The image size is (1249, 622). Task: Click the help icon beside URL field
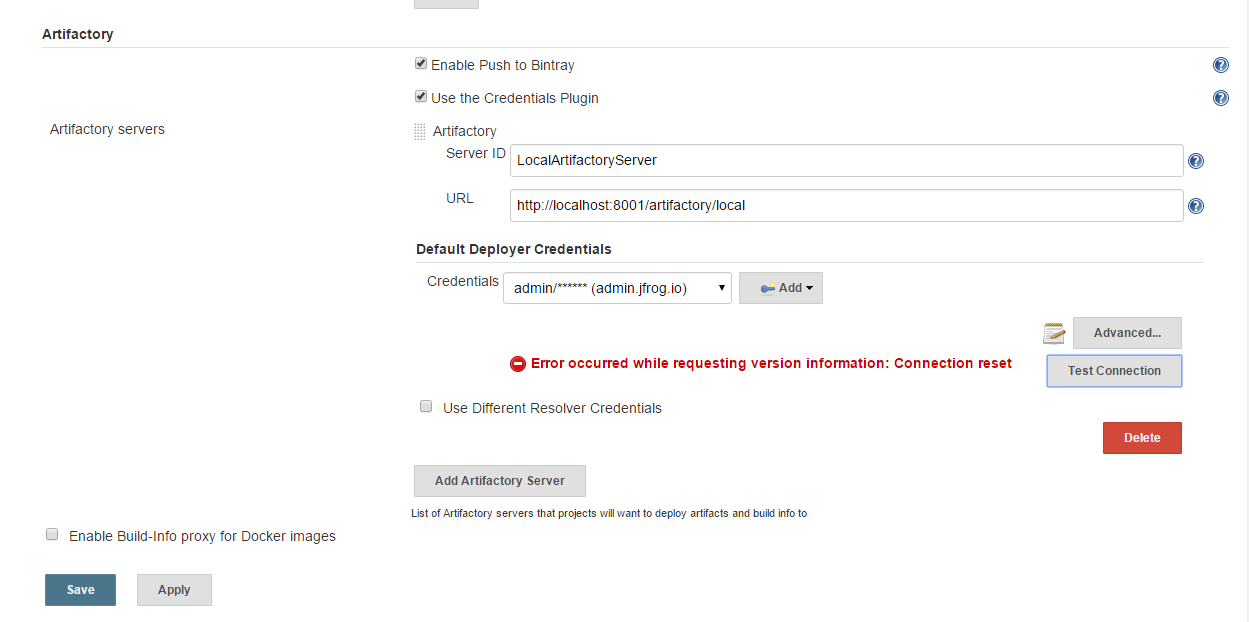1195,207
